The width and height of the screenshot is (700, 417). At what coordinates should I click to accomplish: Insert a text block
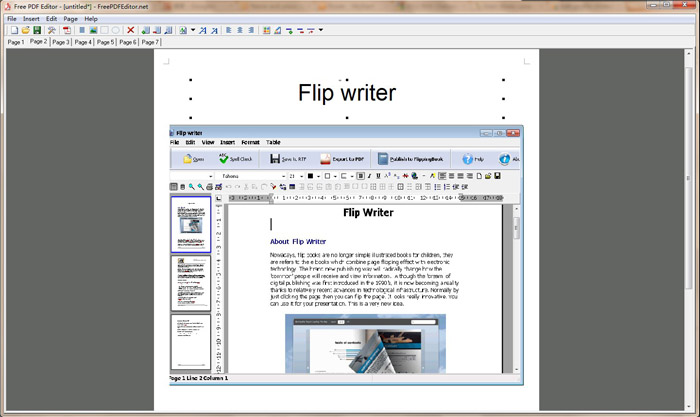coord(82,30)
